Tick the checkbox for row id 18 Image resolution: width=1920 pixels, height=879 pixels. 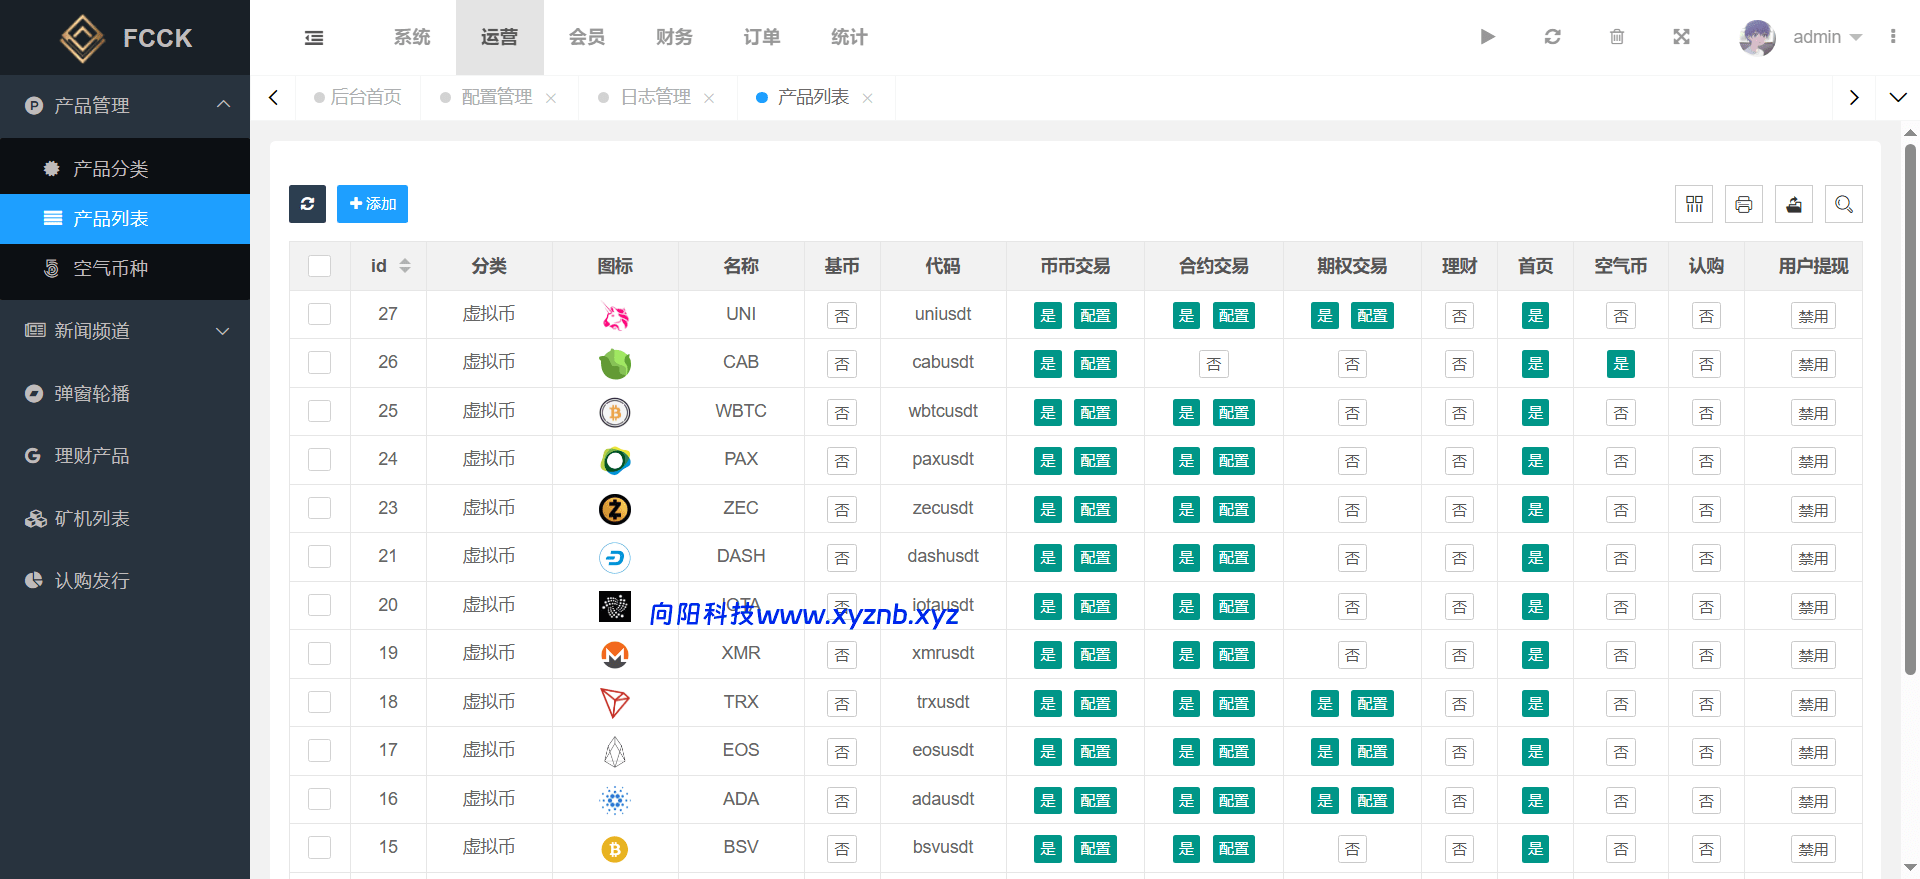coord(319,702)
